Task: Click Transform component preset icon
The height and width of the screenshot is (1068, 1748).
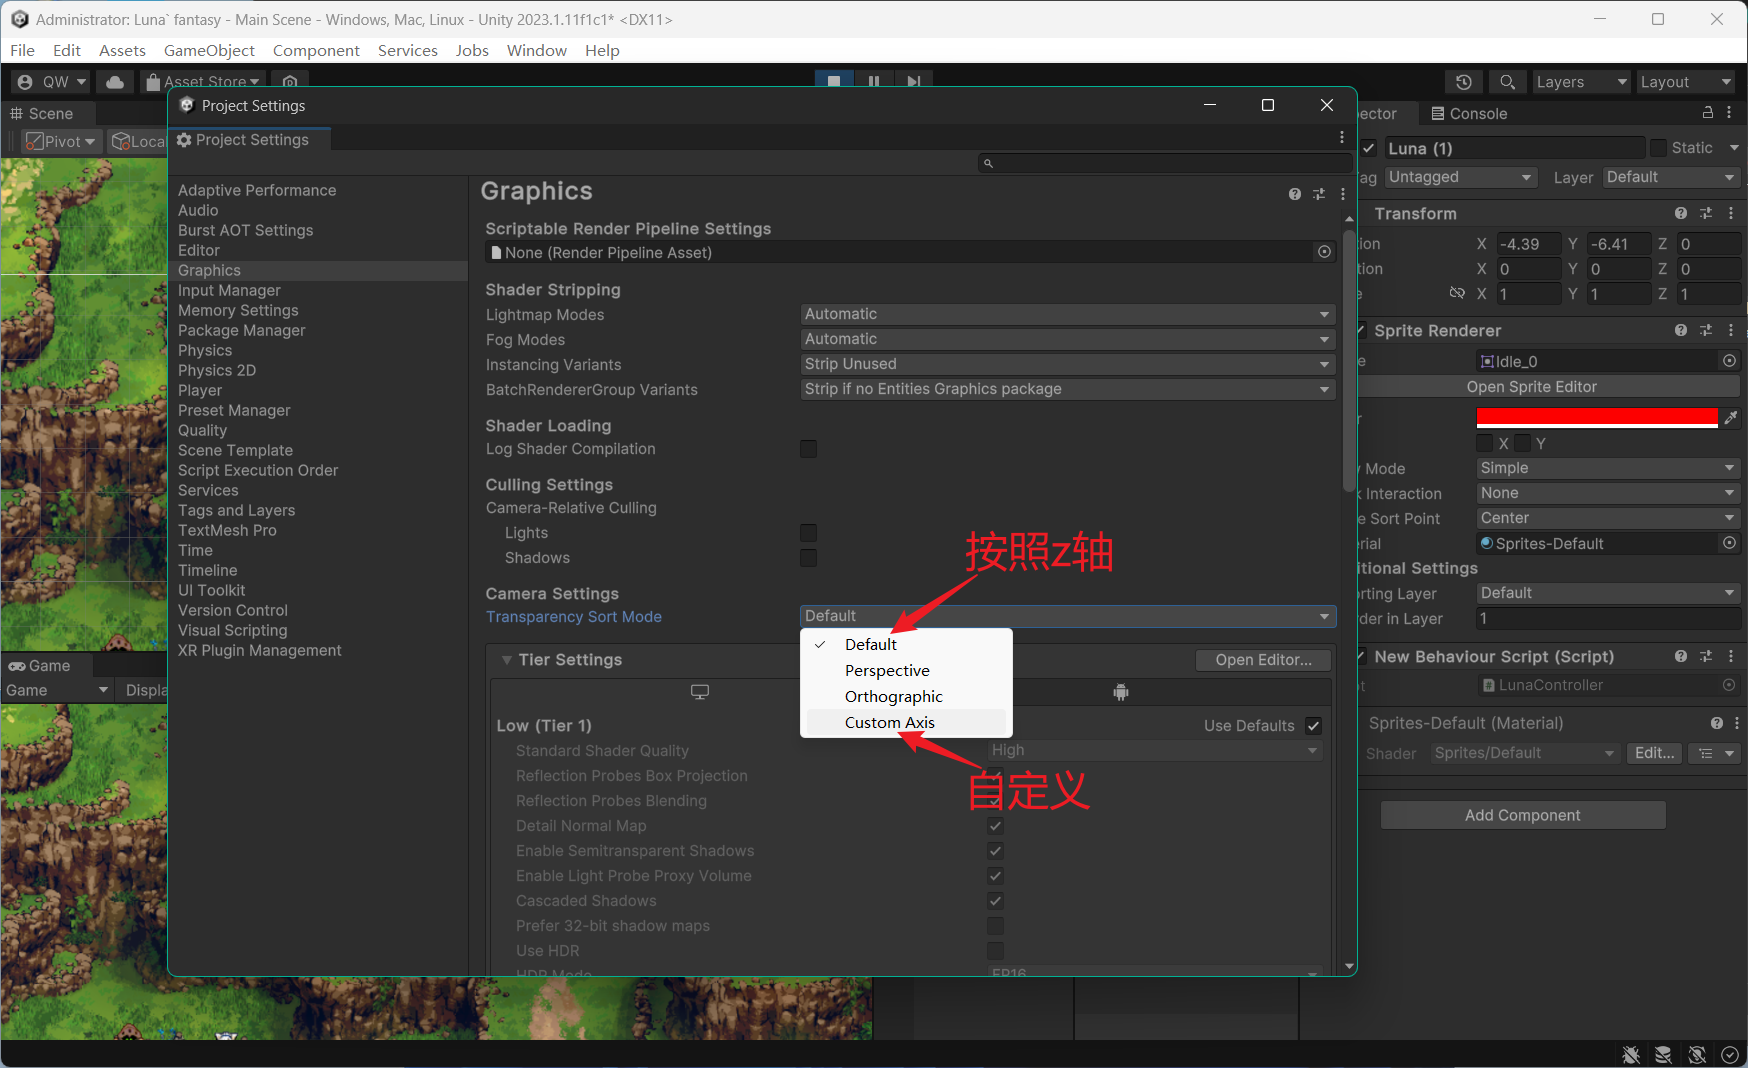Action: pyautogui.click(x=1706, y=213)
